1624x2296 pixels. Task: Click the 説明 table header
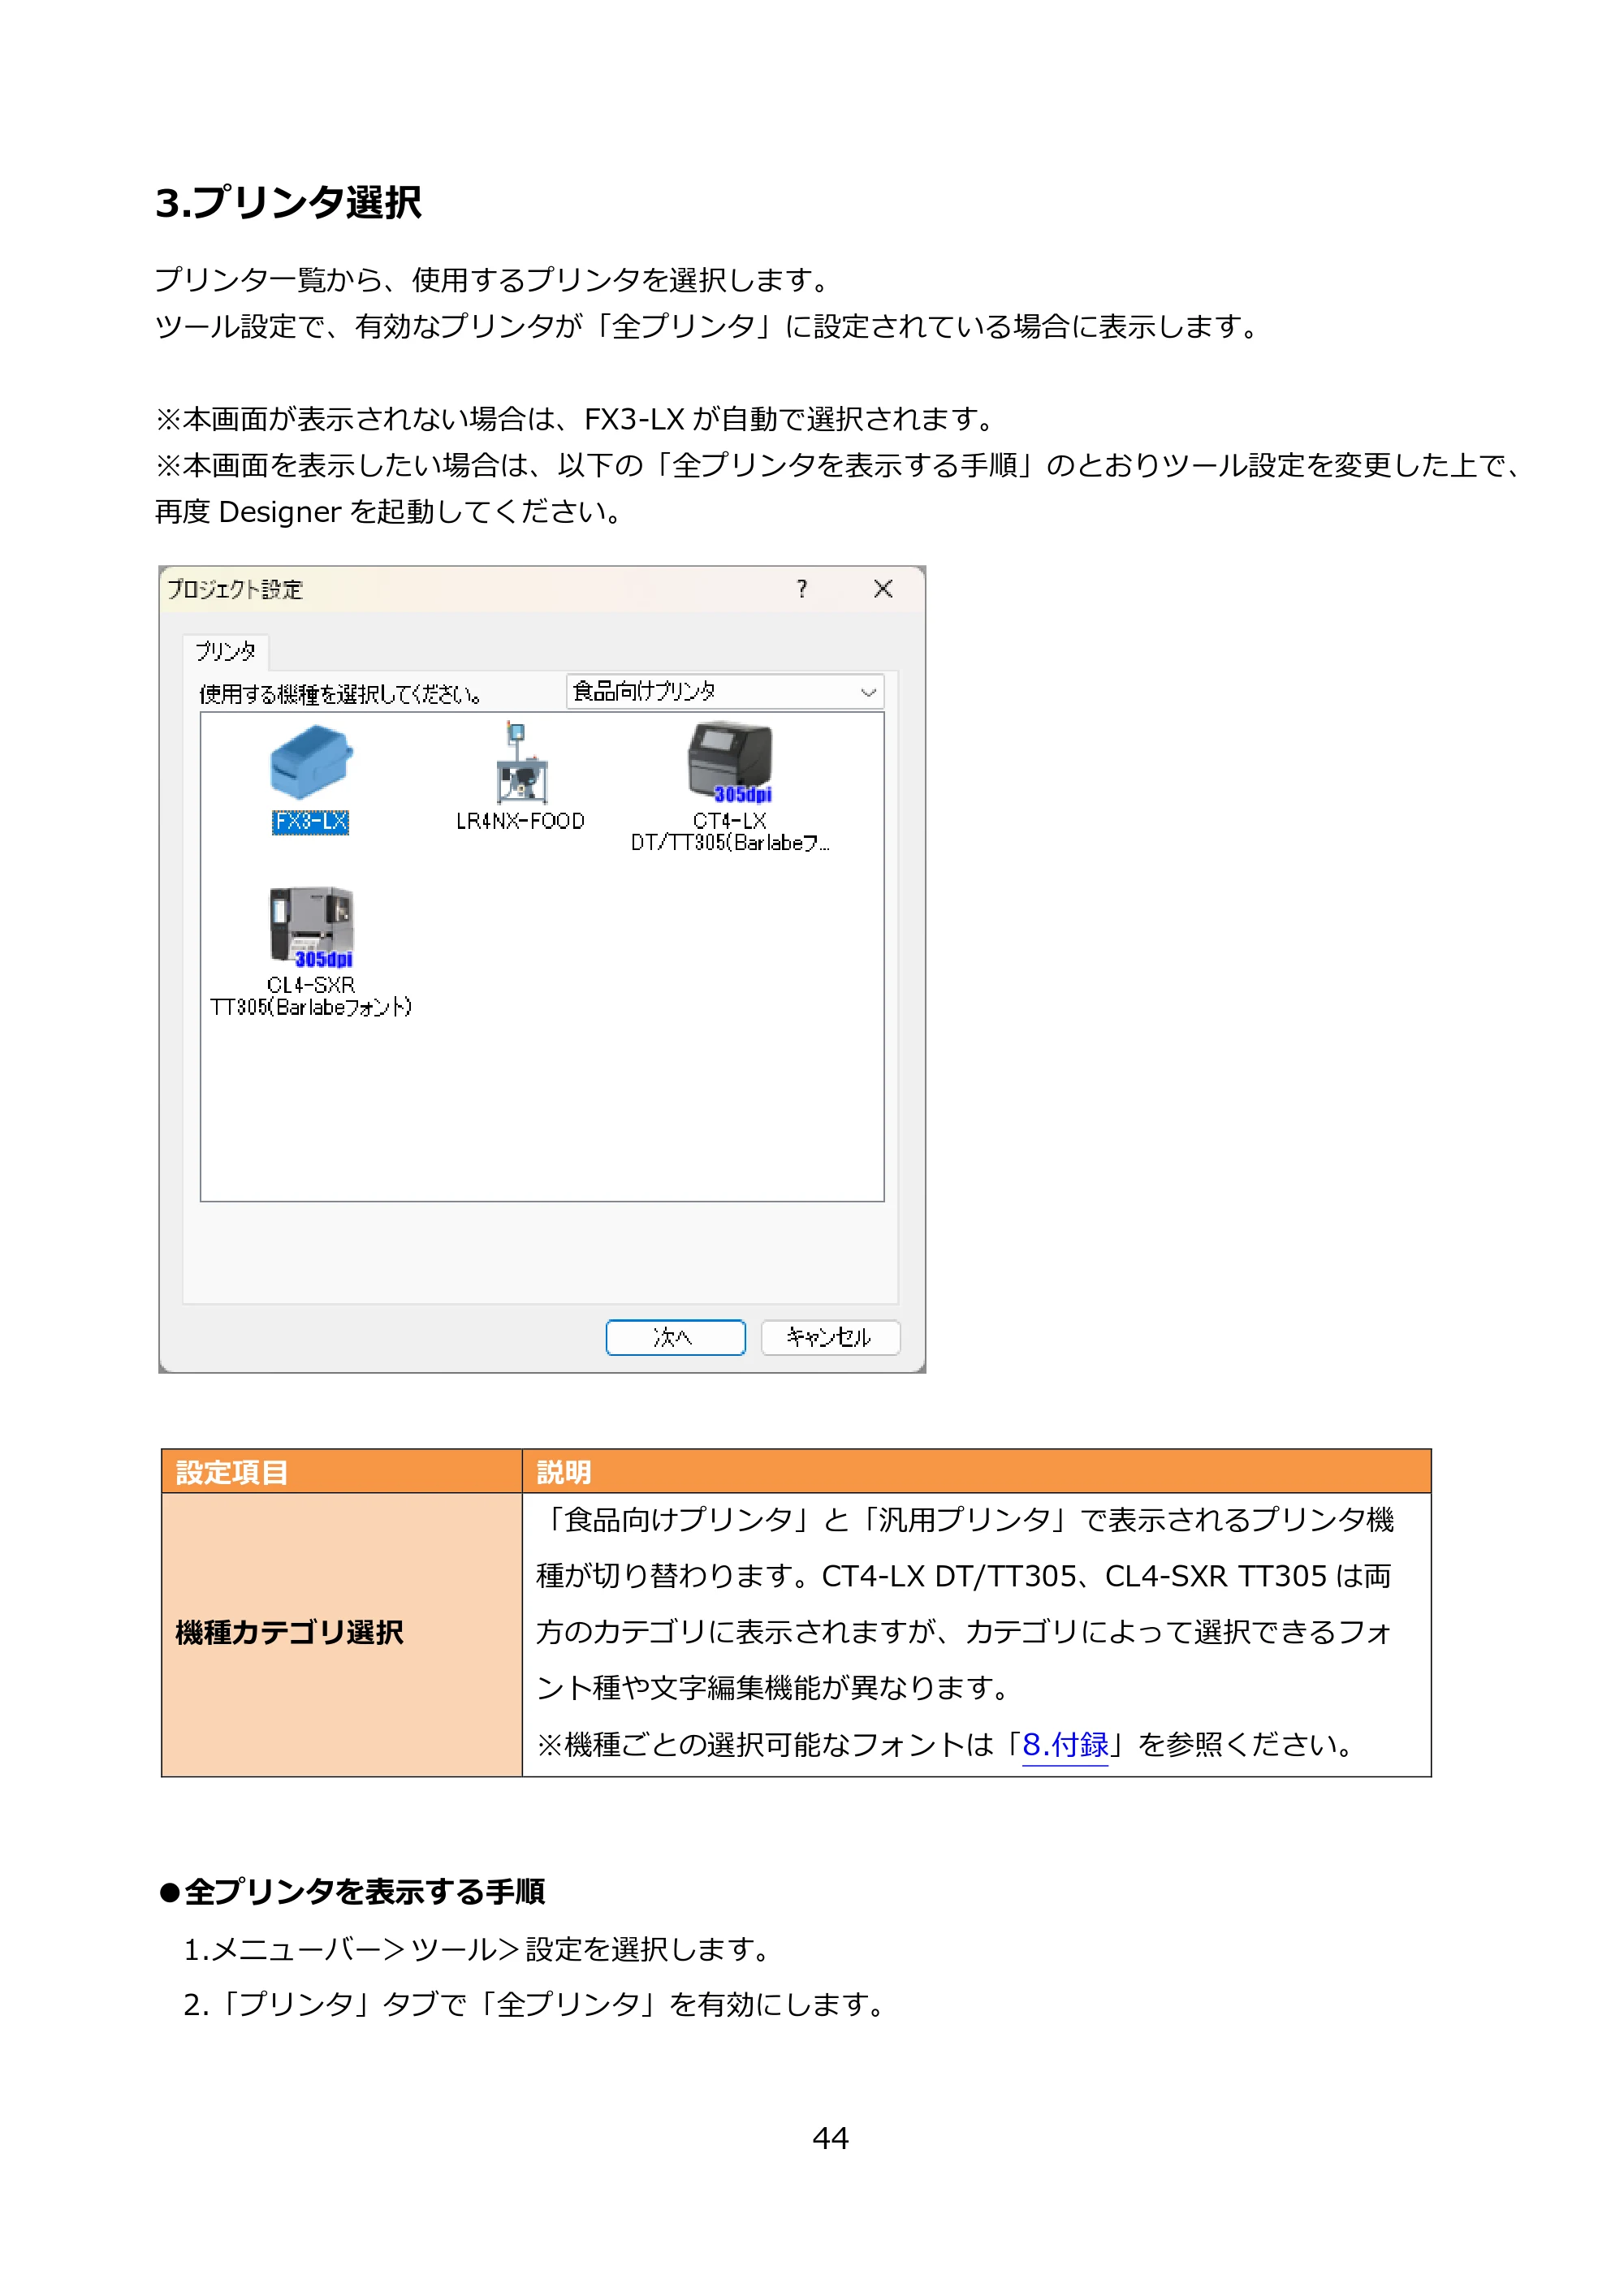point(976,1472)
